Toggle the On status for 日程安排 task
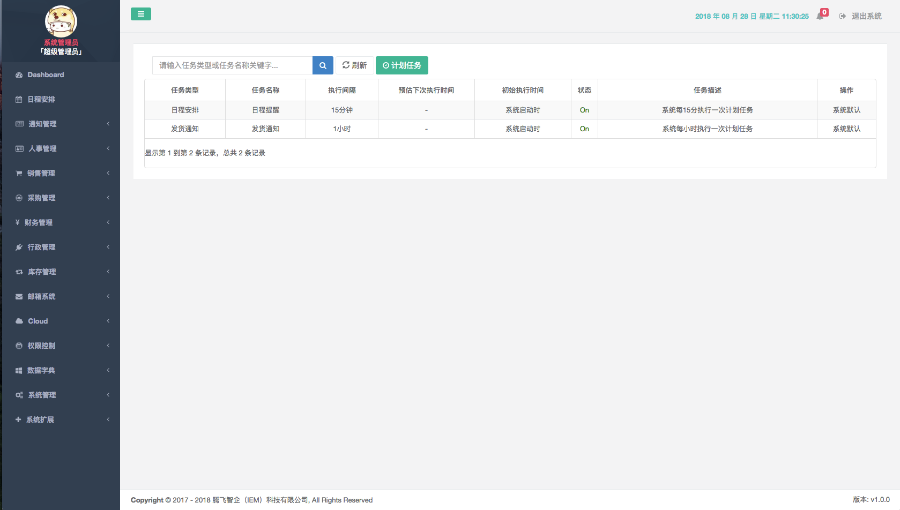This screenshot has height=510, width=900. point(584,110)
